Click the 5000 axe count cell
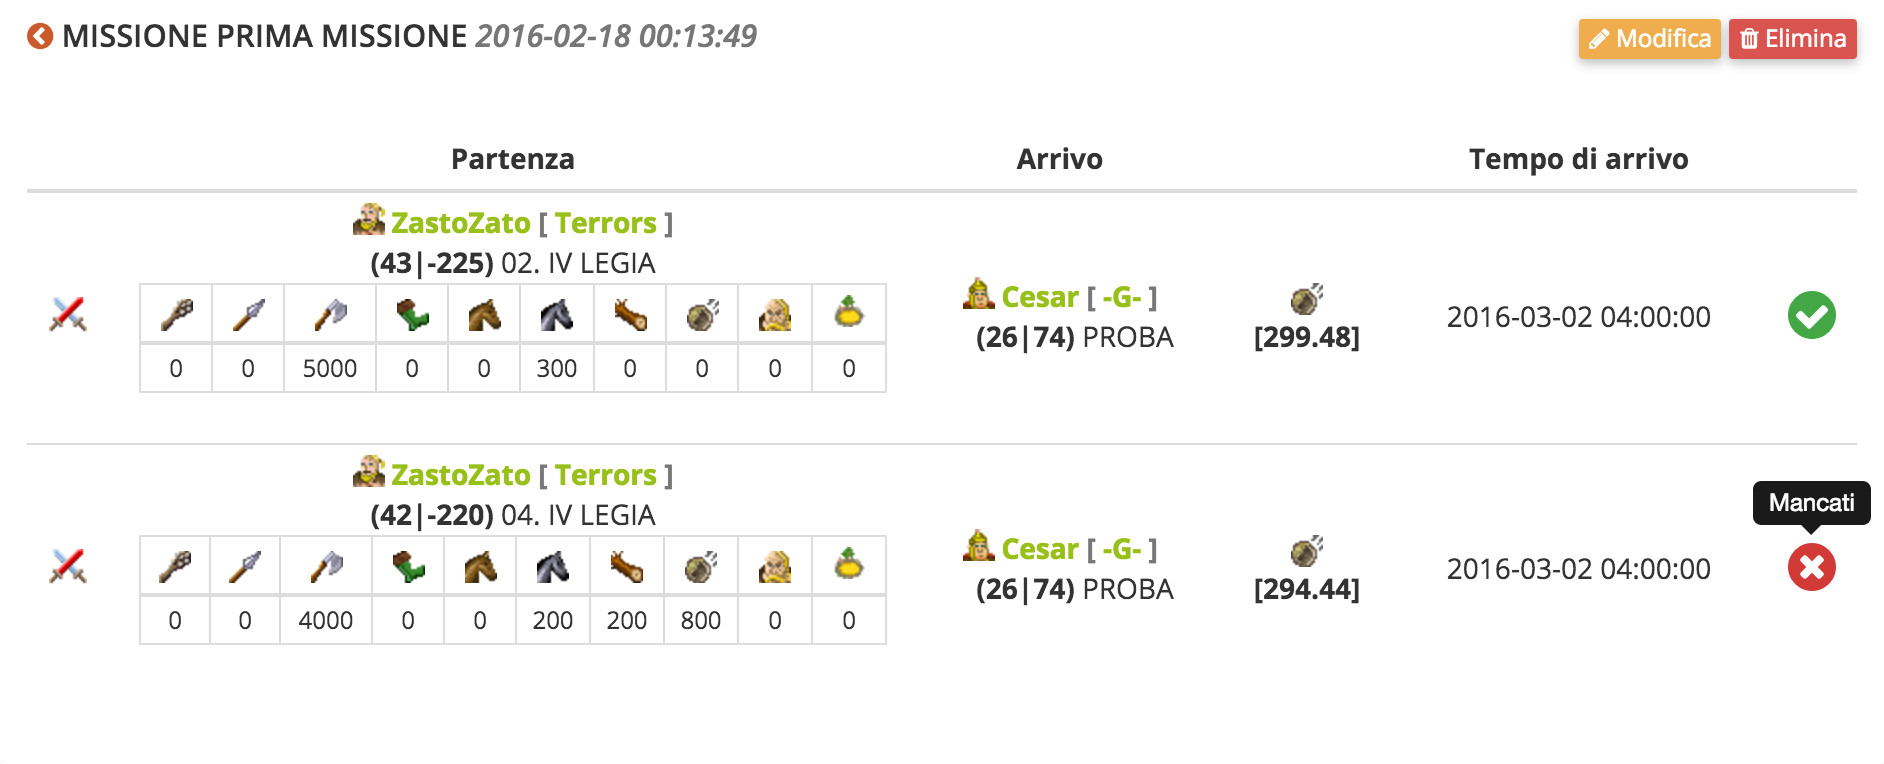The width and height of the screenshot is (1884, 764). 330,369
